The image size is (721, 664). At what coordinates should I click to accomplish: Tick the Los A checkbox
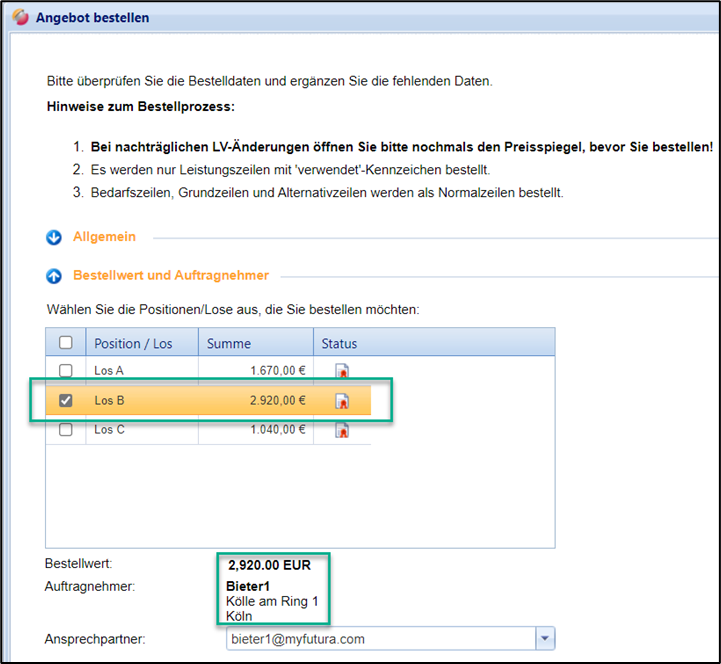coord(66,371)
